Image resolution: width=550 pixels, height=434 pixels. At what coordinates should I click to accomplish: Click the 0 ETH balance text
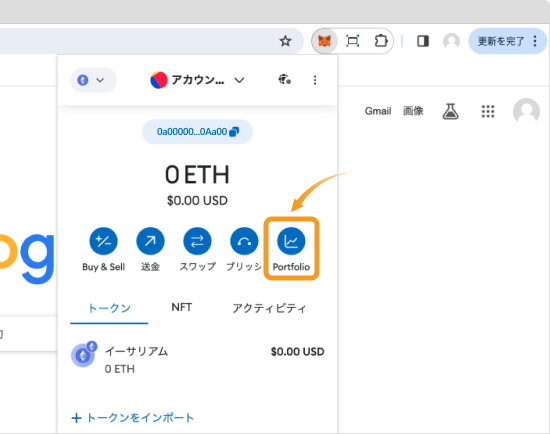point(197,175)
